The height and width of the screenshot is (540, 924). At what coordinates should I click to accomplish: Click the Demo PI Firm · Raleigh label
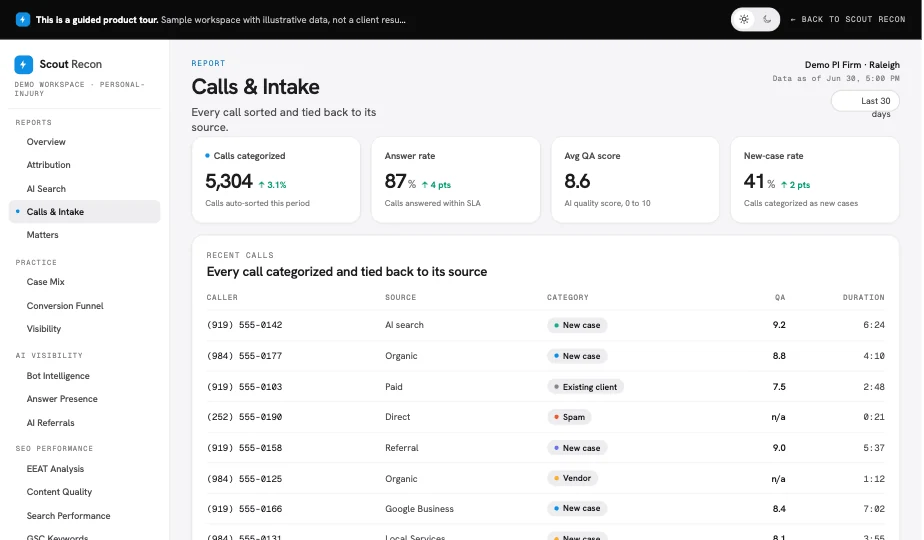point(852,65)
